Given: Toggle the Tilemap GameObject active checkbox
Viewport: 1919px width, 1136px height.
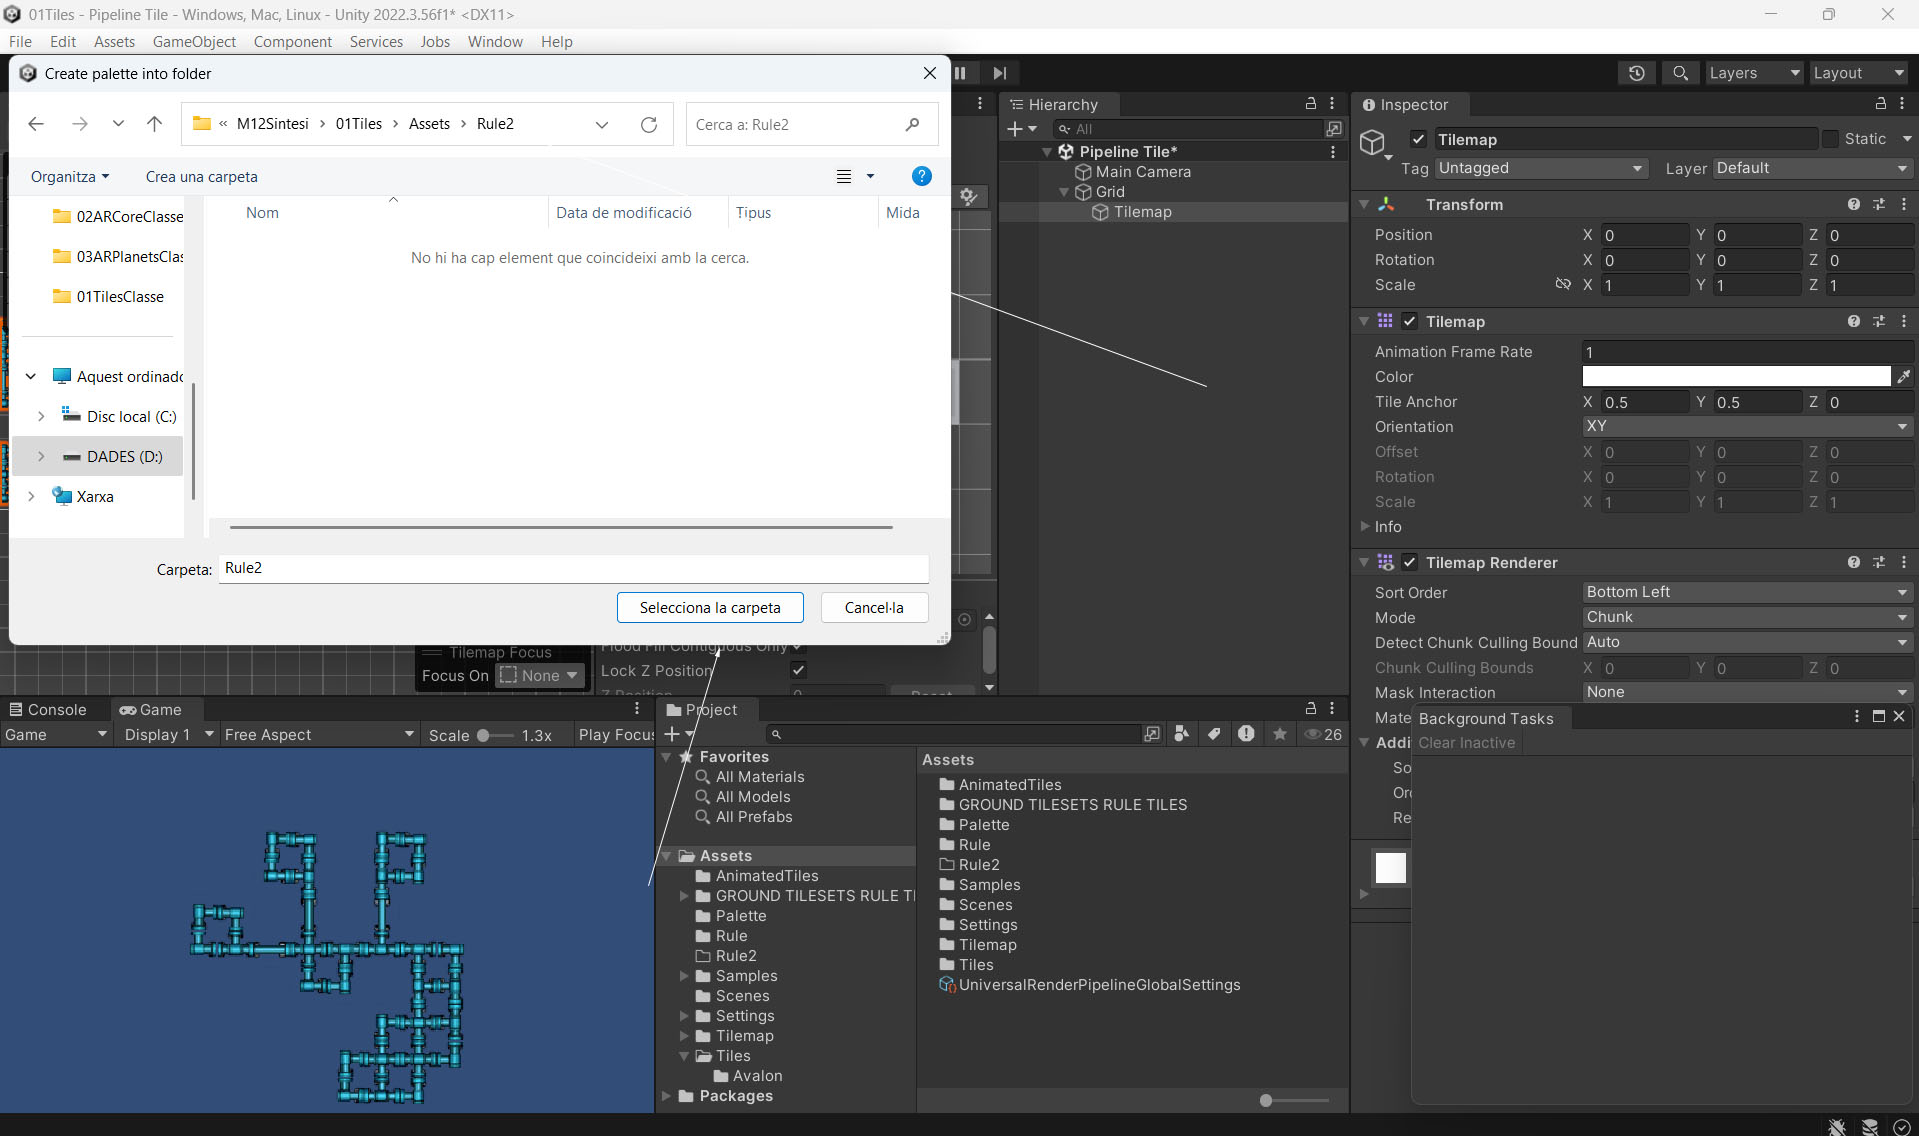Looking at the screenshot, I should point(1418,139).
